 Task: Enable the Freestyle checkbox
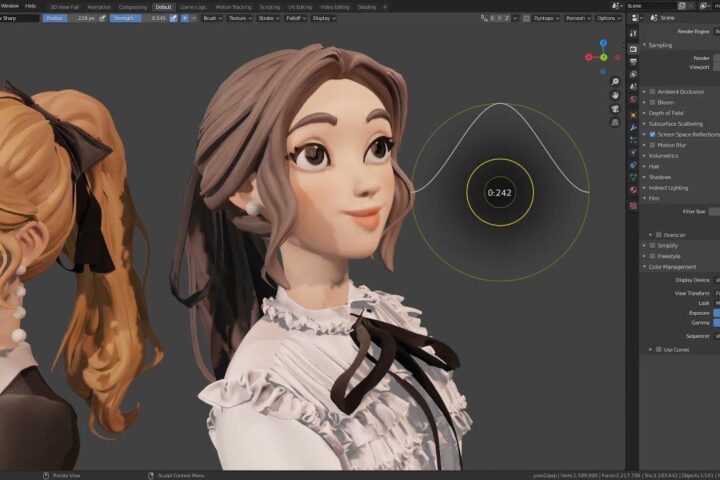tap(652, 256)
